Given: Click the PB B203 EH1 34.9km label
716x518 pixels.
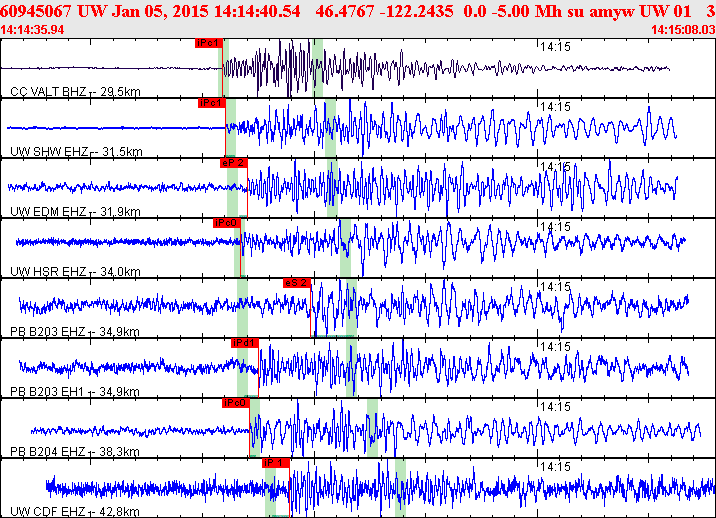Looking at the screenshot, I should click(x=75, y=392).
